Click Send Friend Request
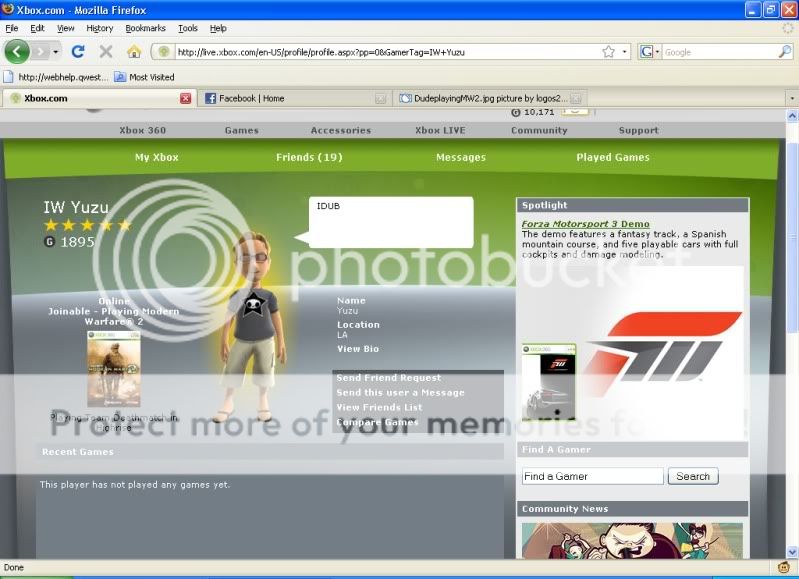Image resolution: width=799 pixels, height=579 pixels. point(388,378)
